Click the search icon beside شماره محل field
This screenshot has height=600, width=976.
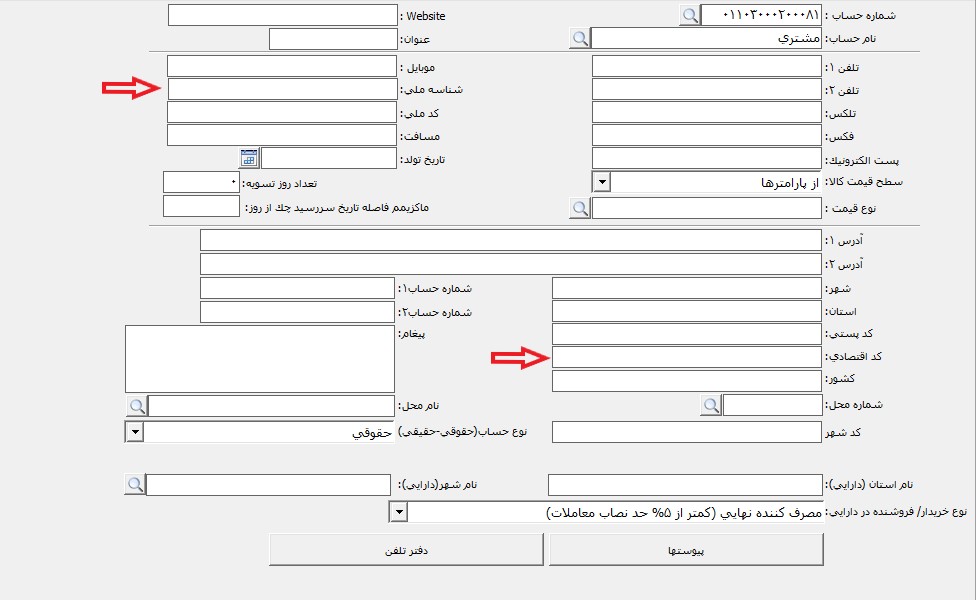pyautogui.click(x=710, y=405)
